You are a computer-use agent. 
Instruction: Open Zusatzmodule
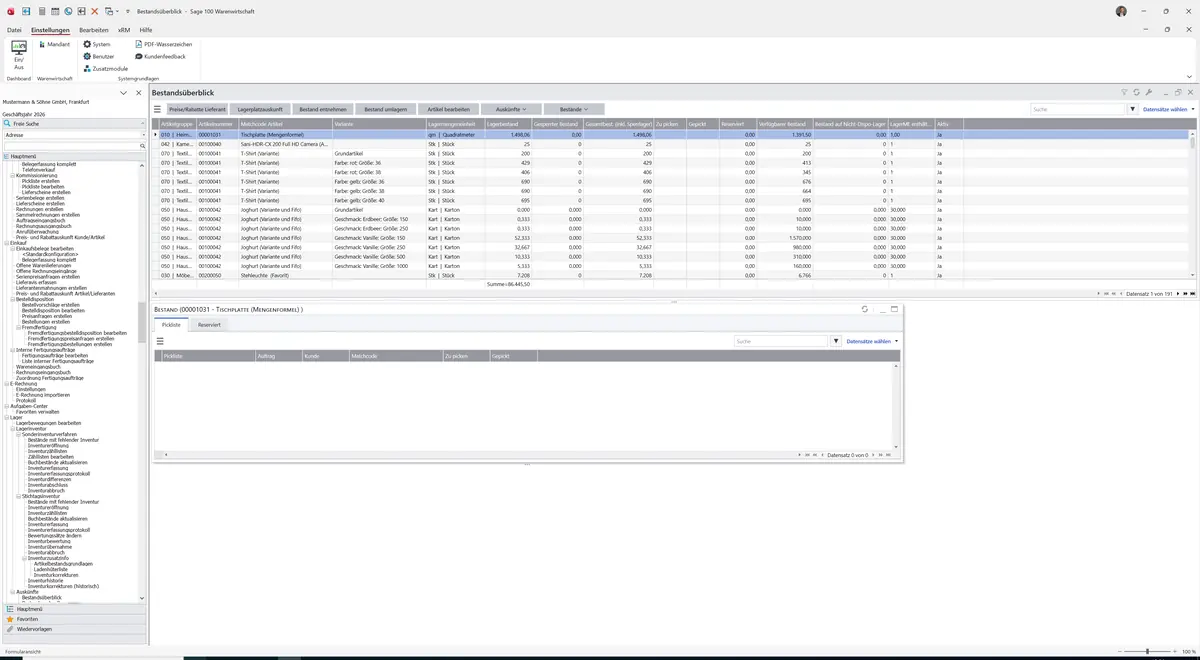(x=105, y=68)
